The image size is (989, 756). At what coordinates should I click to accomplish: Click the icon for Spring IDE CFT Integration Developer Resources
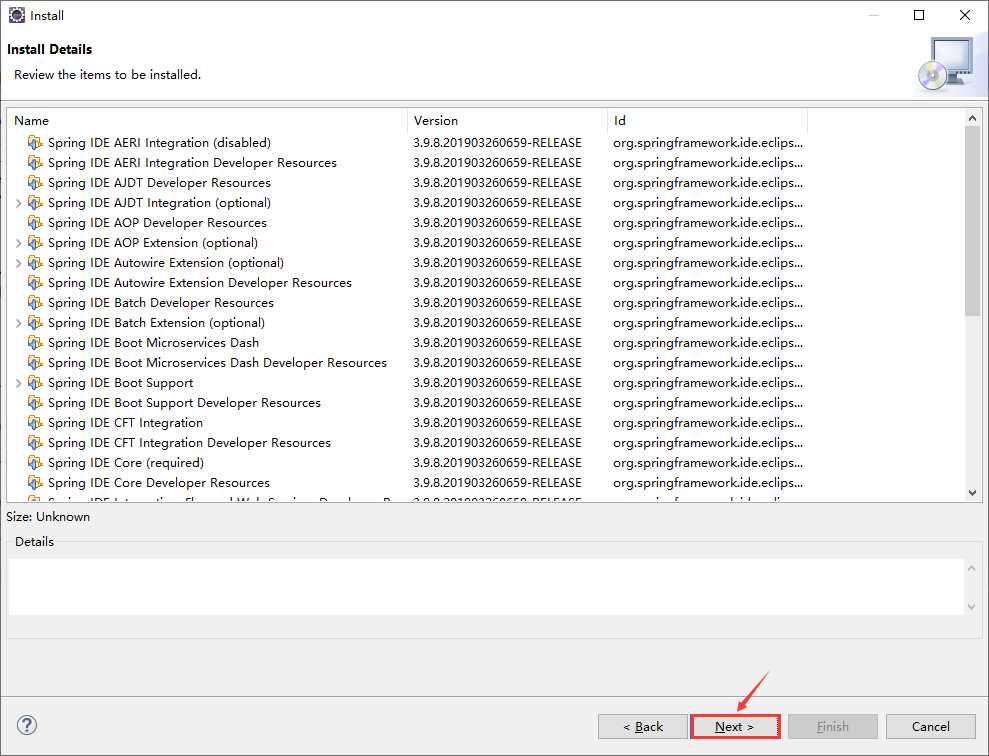35,443
